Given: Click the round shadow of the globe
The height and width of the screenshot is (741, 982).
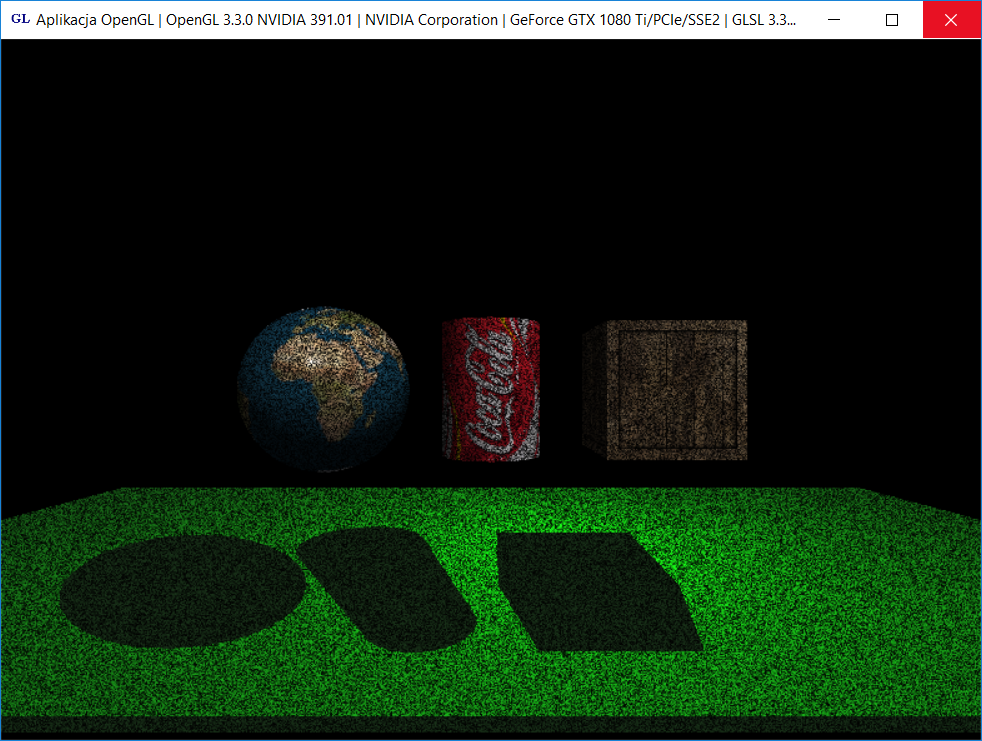Looking at the screenshot, I should click(180, 590).
